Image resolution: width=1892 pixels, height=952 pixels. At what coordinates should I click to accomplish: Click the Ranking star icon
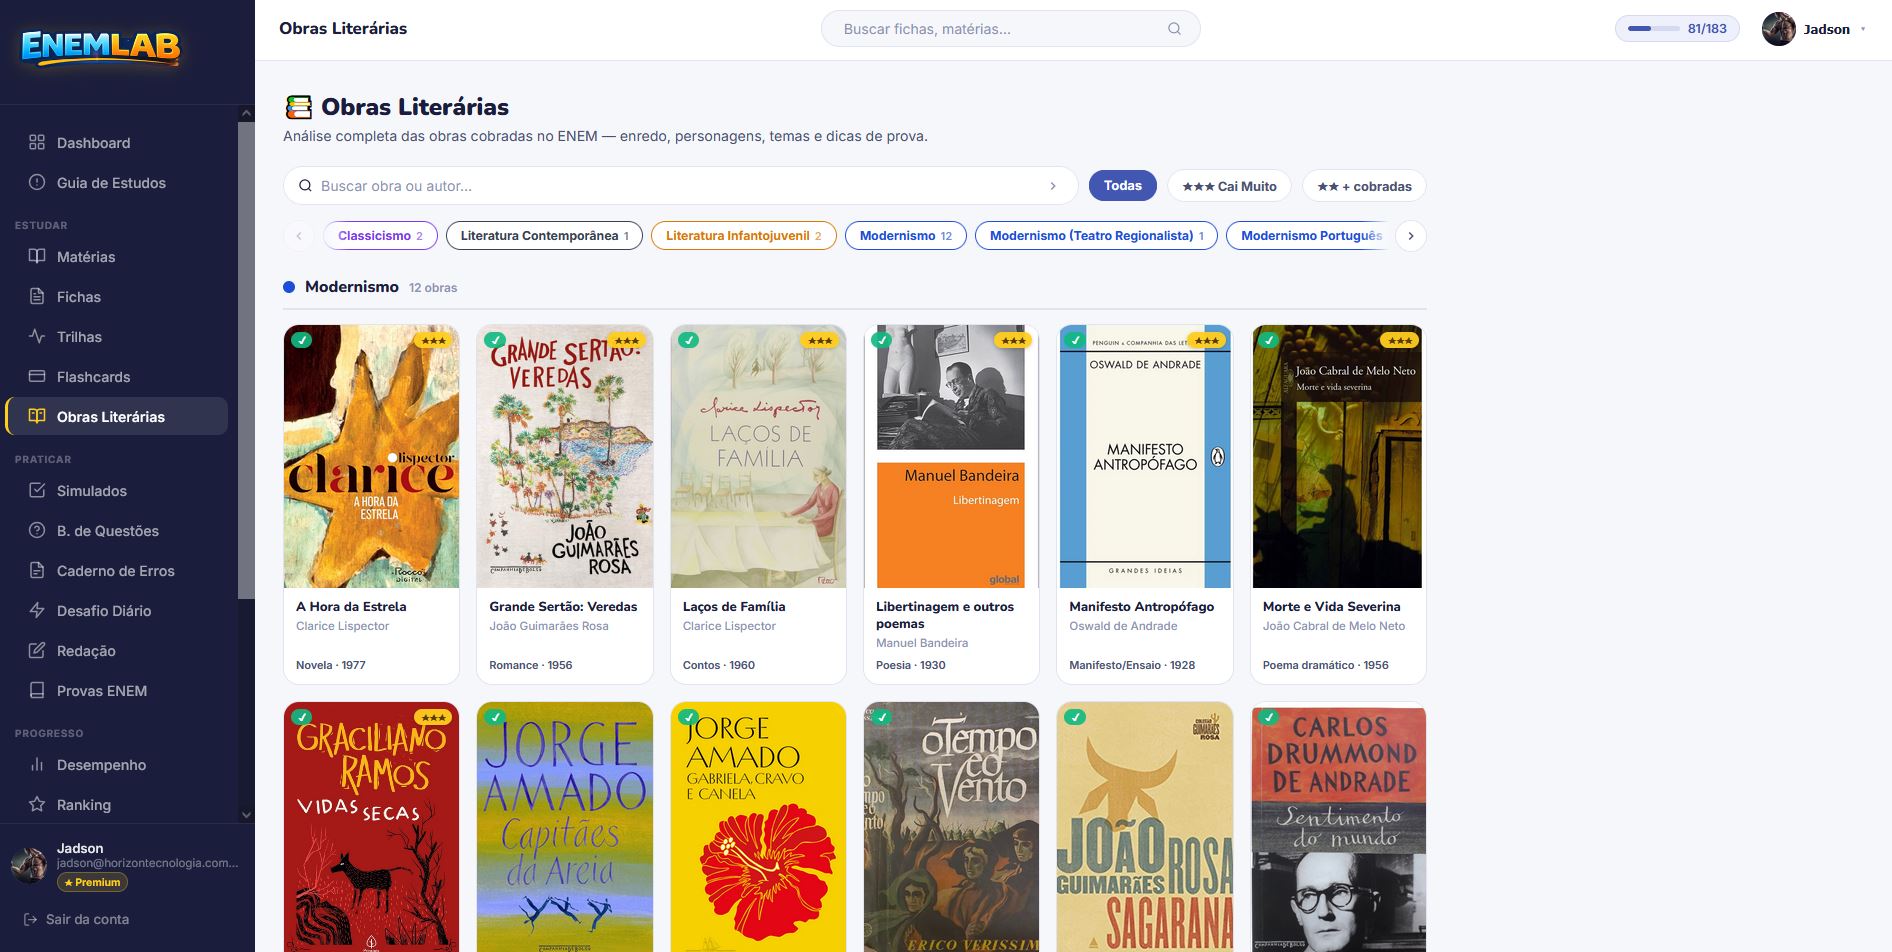pyautogui.click(x=37, y=804)
